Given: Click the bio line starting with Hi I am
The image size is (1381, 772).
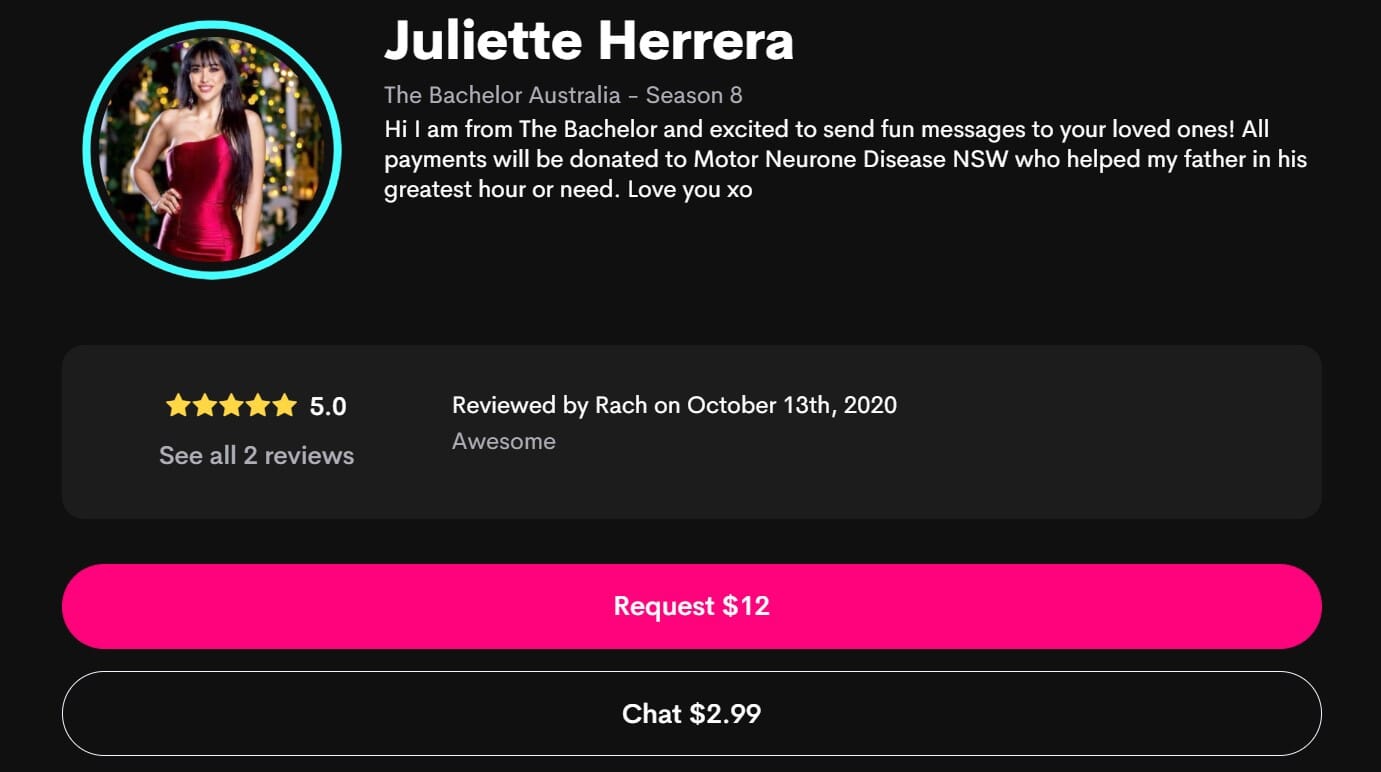Looking at the screenshot, I should (827, 130).
